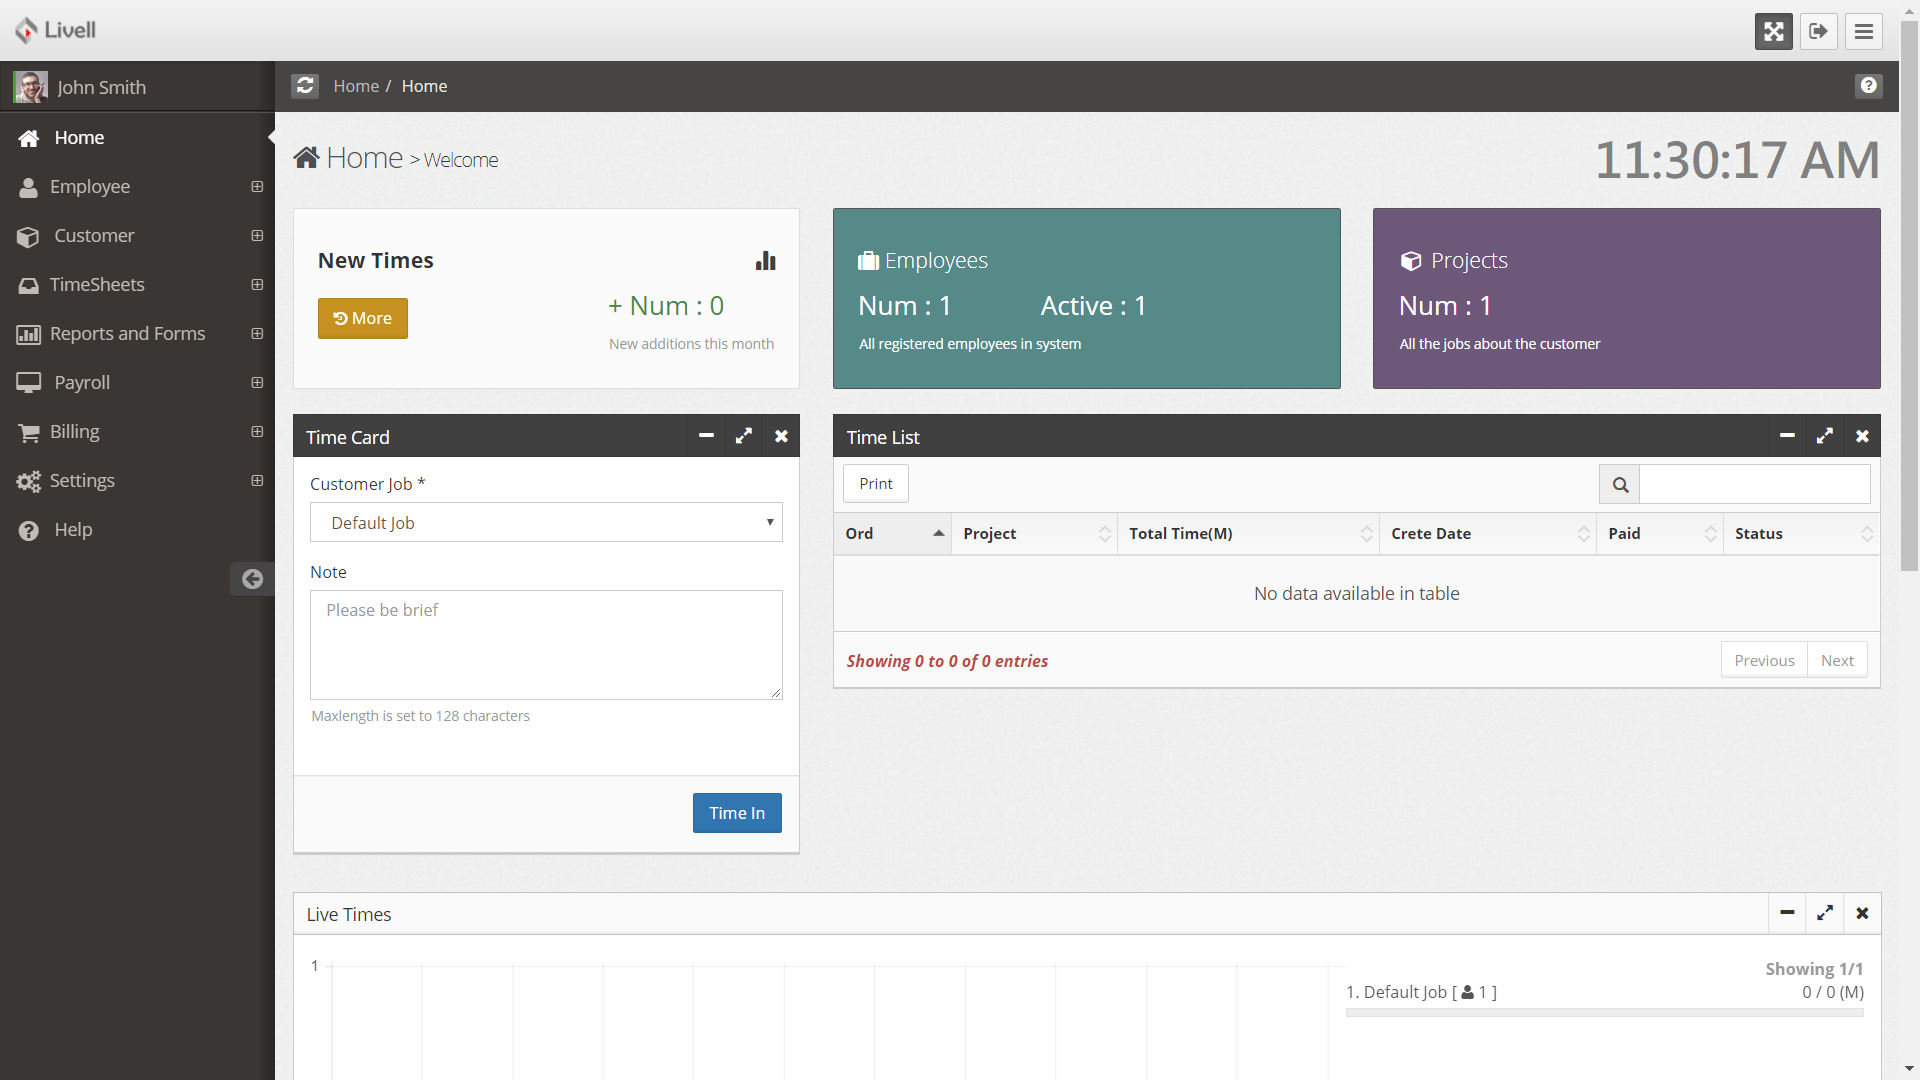Viewport: 1920px width, 1080px height.
Task: Expand the Time List panel fullscreen
Action: [1824, 436]
